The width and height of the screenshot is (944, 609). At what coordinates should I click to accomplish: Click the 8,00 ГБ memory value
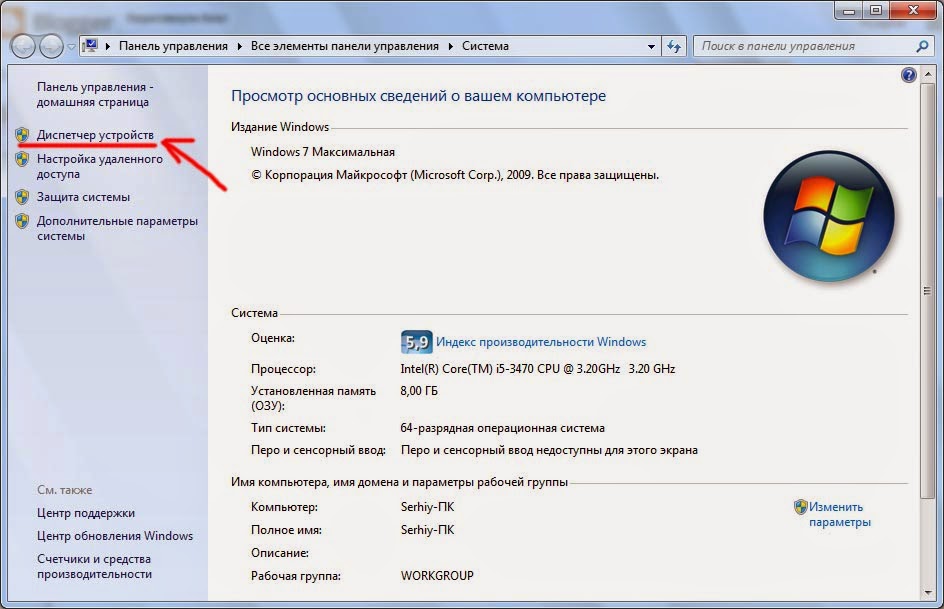419,391
